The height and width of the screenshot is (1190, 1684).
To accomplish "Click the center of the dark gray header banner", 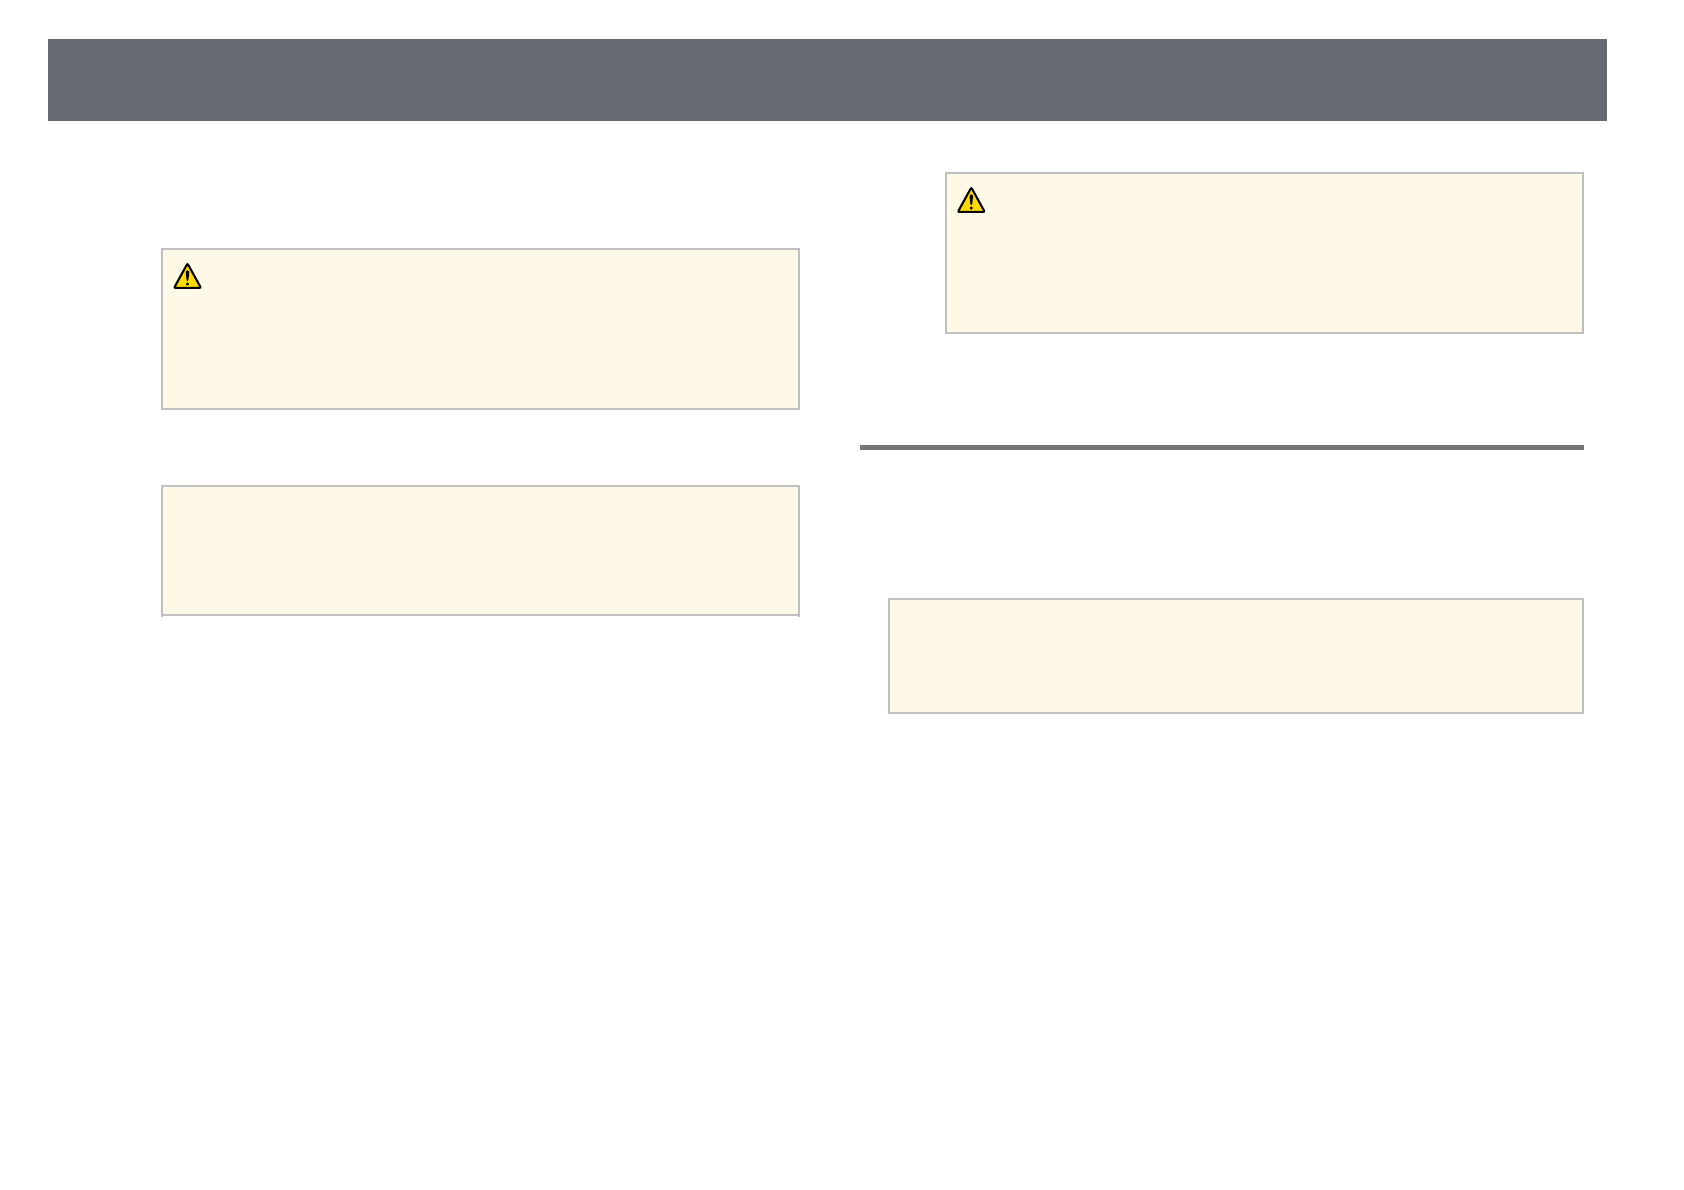I will [x=827, y=80].
